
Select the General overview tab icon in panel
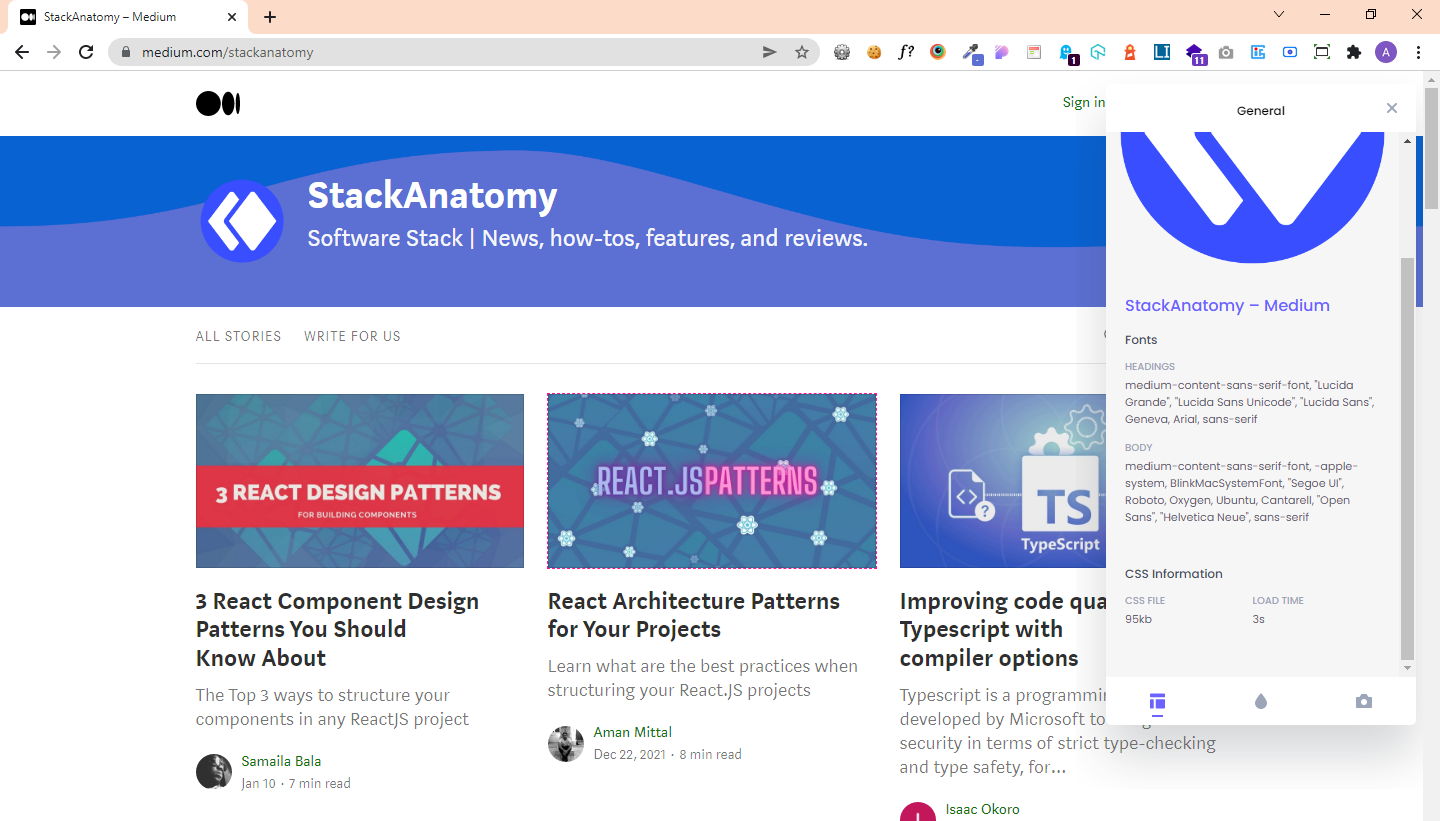click(1158, 703)
